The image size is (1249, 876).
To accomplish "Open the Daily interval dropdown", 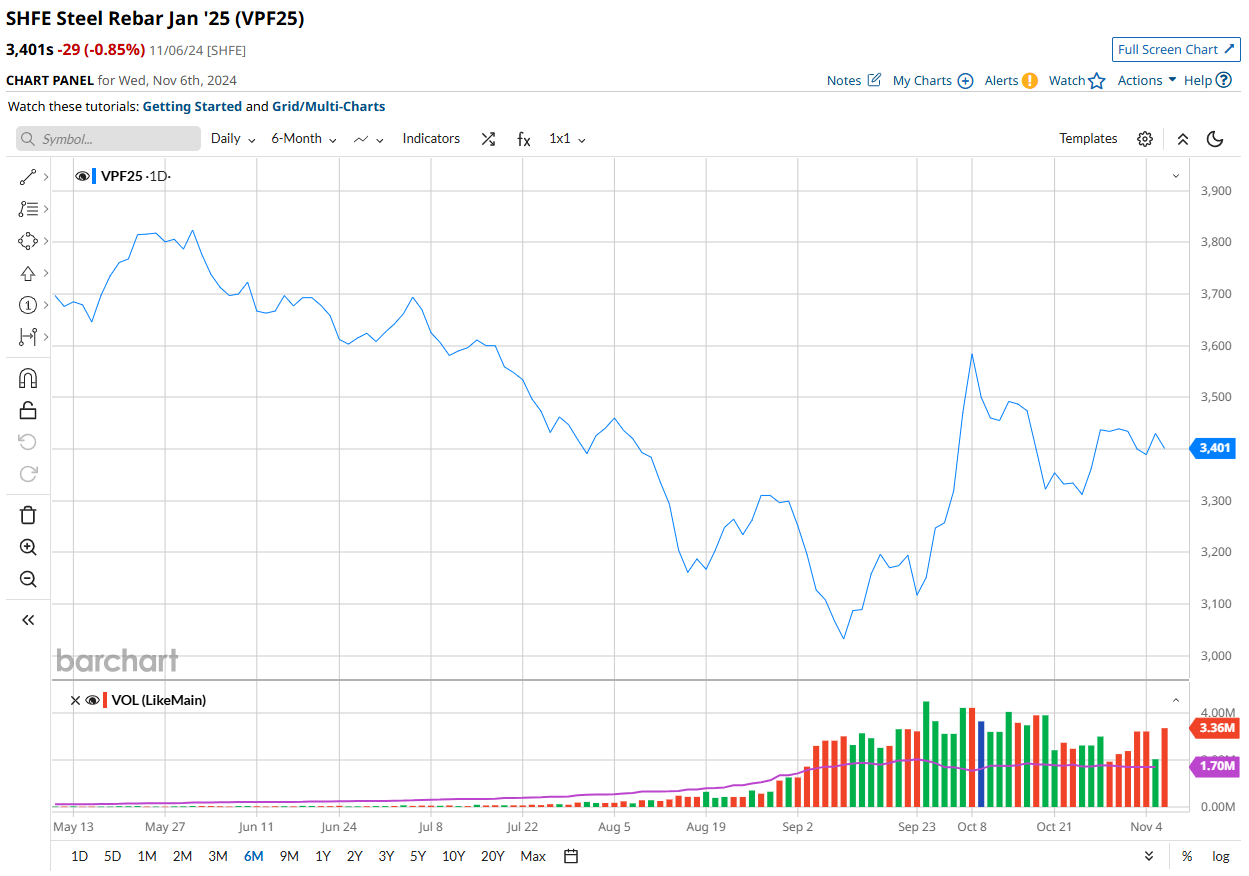I will pyautogui.click(x=233, y=139).
